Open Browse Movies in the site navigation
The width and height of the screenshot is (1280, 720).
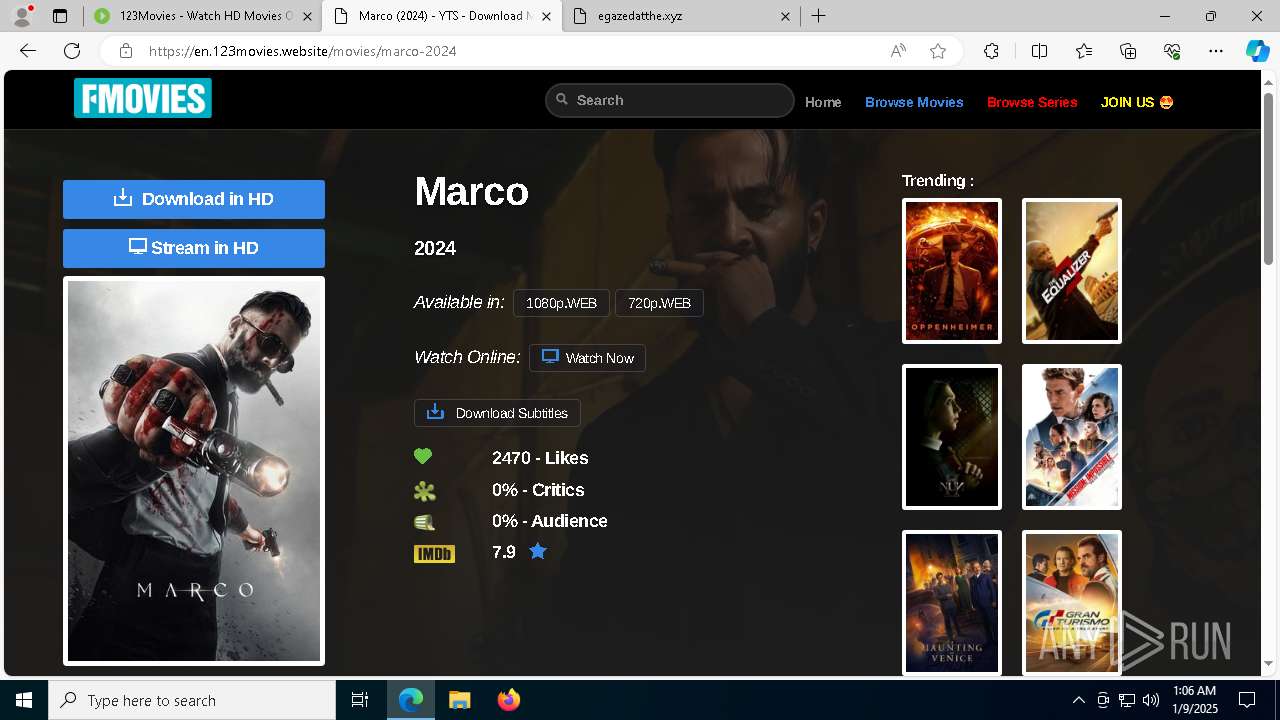coord(914,102)
